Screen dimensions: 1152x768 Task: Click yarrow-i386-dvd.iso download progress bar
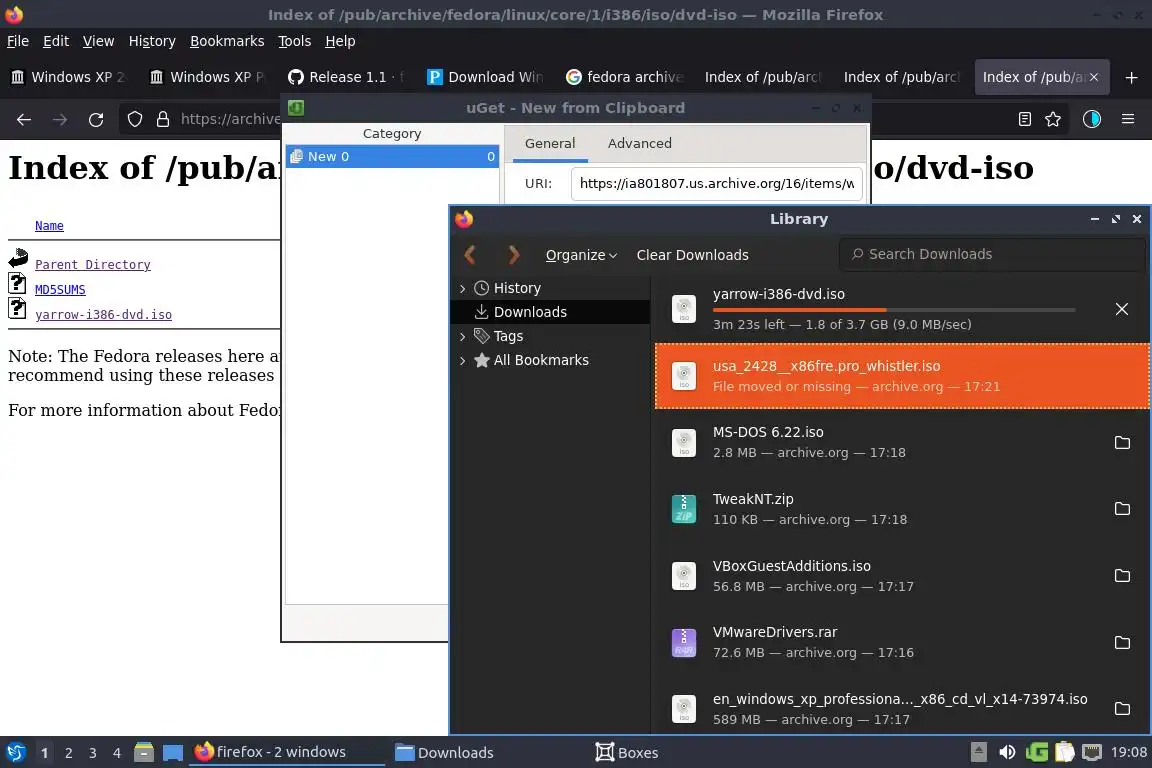(893, 310)
